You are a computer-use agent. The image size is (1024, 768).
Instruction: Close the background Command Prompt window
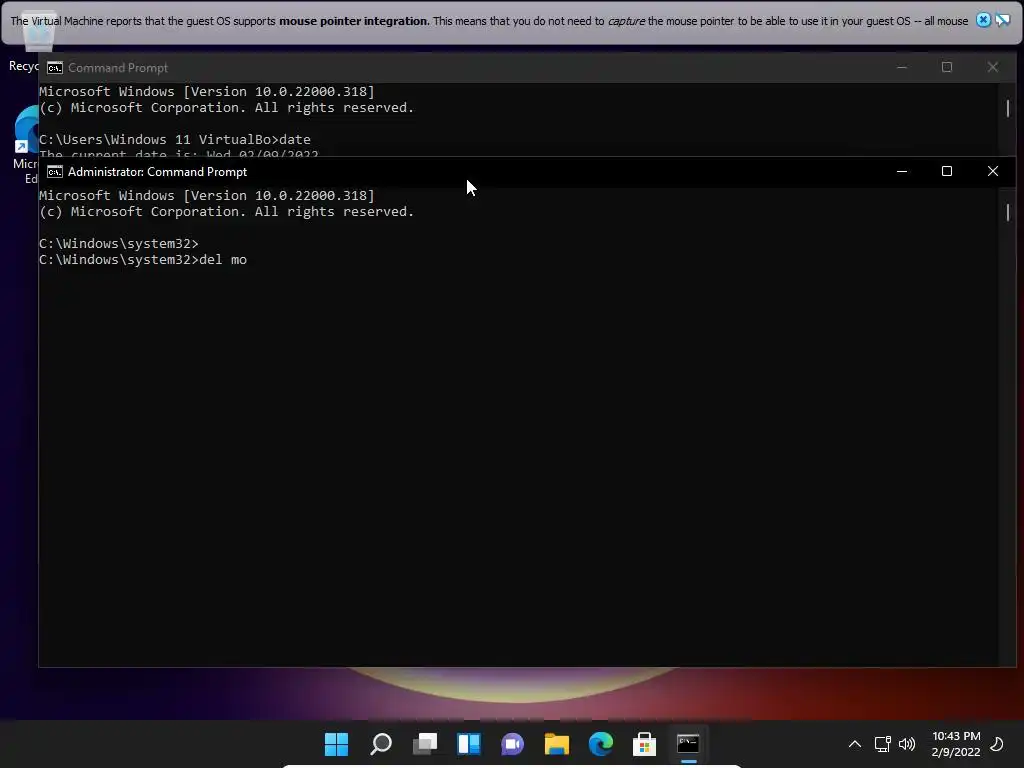(993, 67)
